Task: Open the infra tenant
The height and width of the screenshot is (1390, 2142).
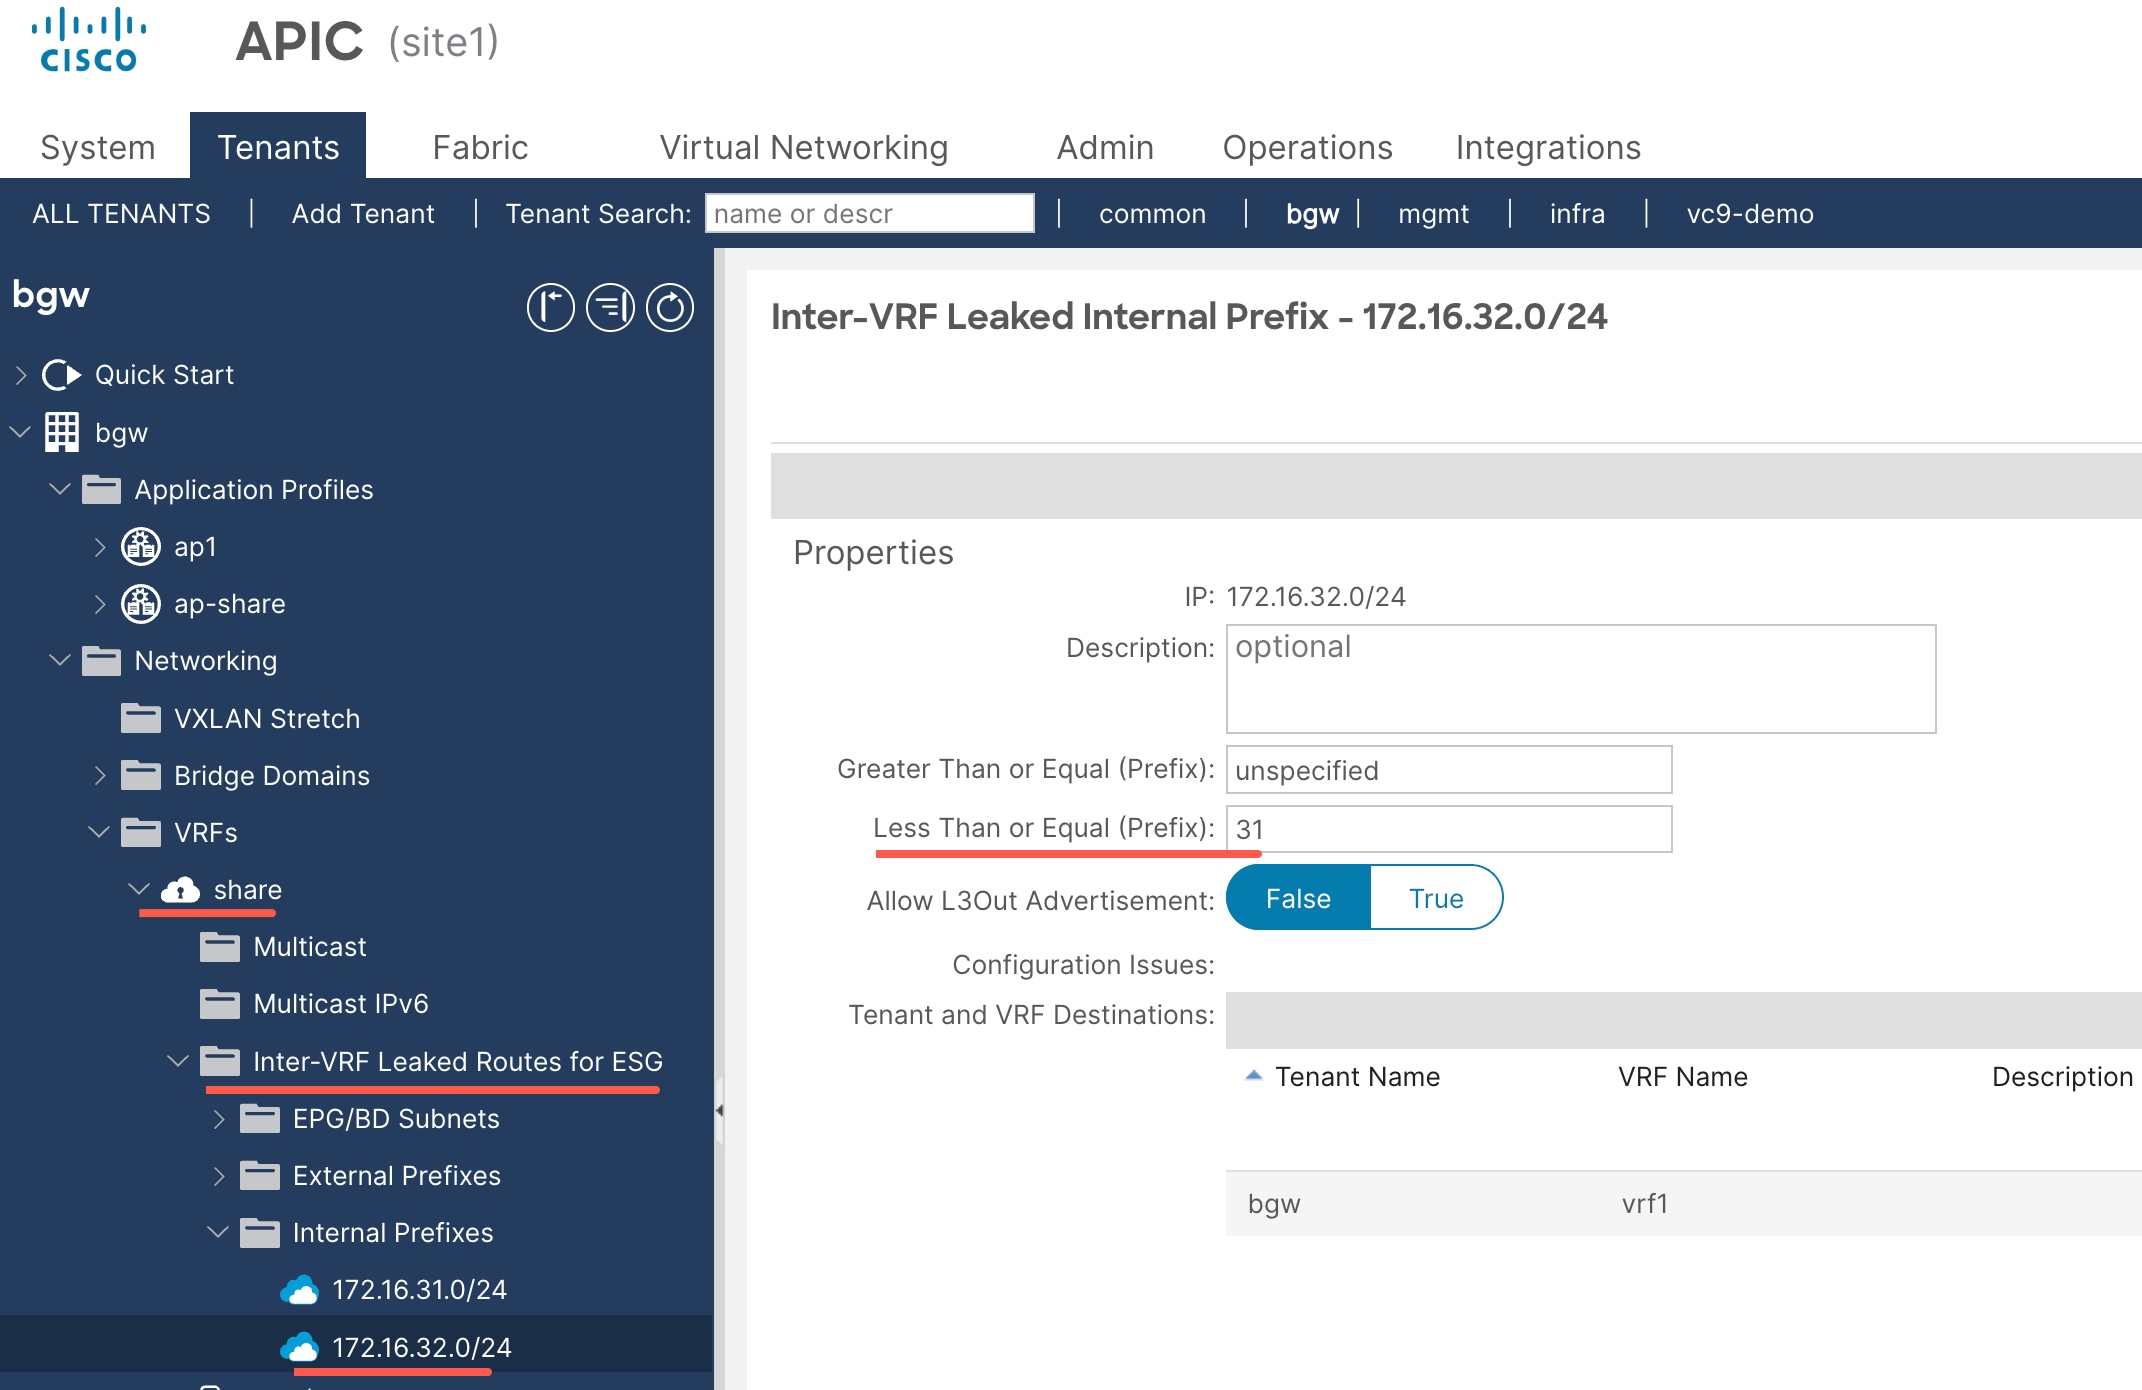Action: (1577, 213)
